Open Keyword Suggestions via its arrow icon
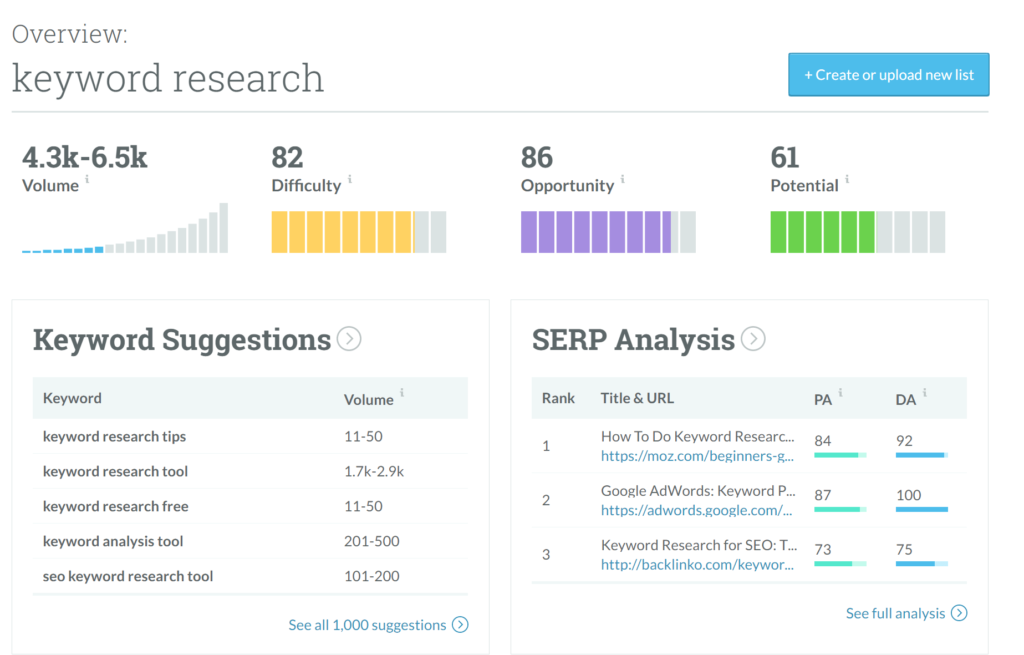 pos(349,339)
